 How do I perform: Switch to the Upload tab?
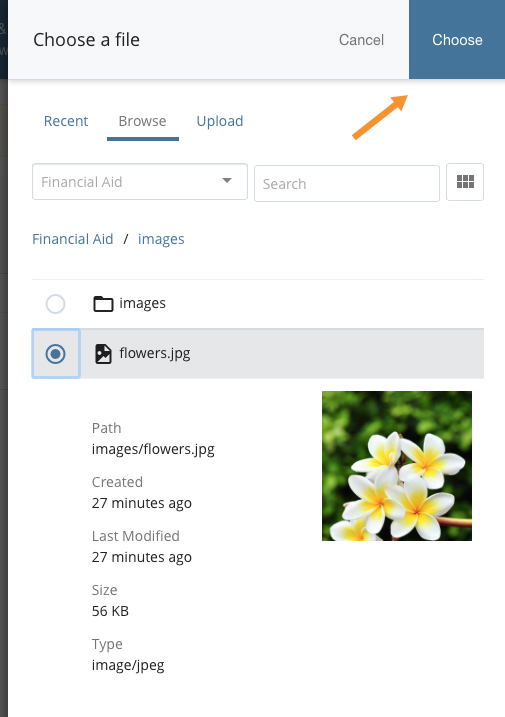220,121
